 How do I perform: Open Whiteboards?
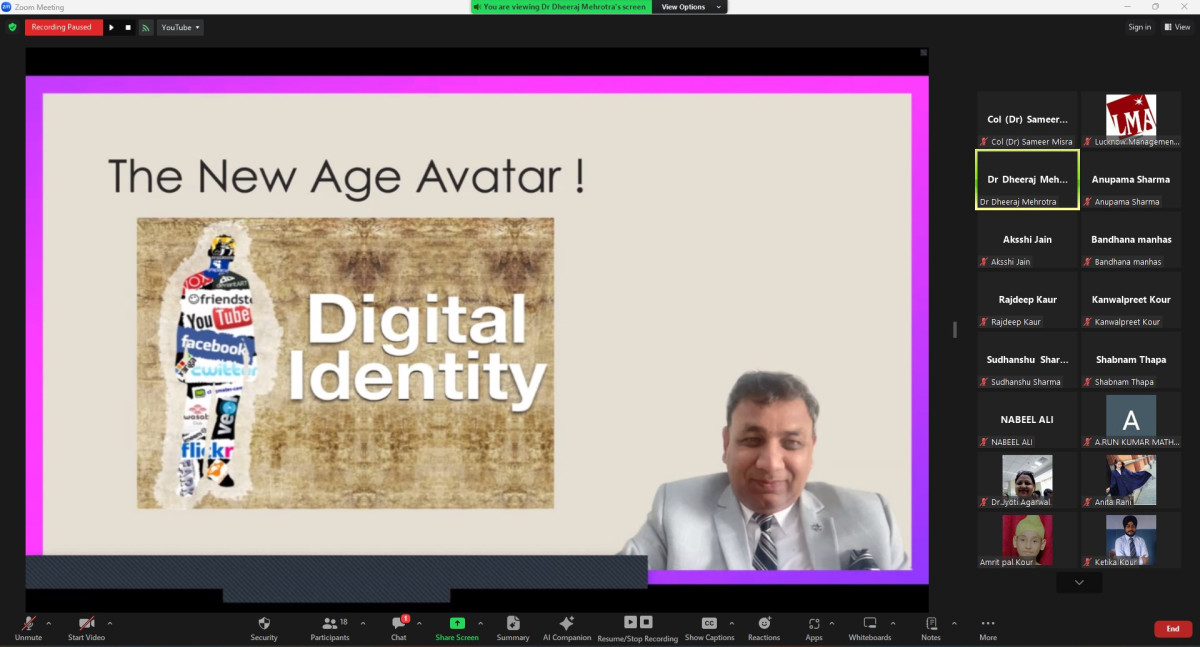pos(870,628)
